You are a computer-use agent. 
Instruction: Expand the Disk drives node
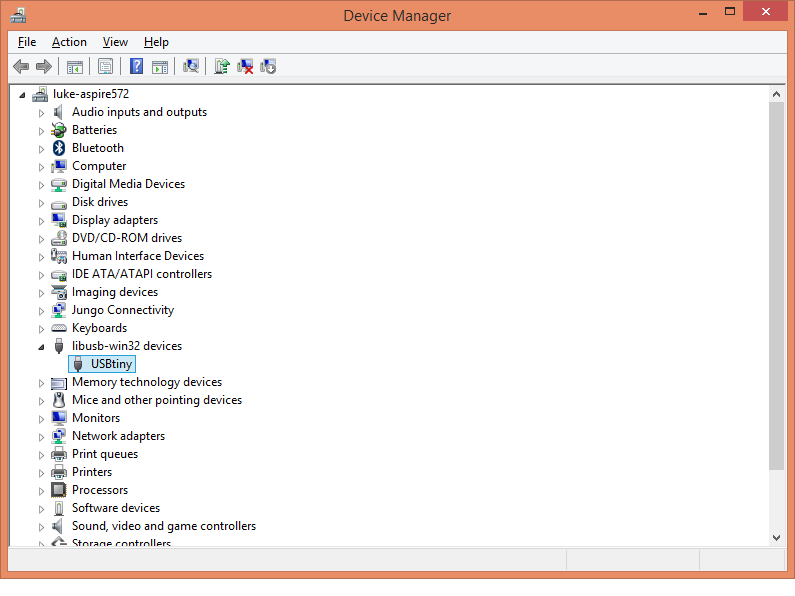coord(41,203)
